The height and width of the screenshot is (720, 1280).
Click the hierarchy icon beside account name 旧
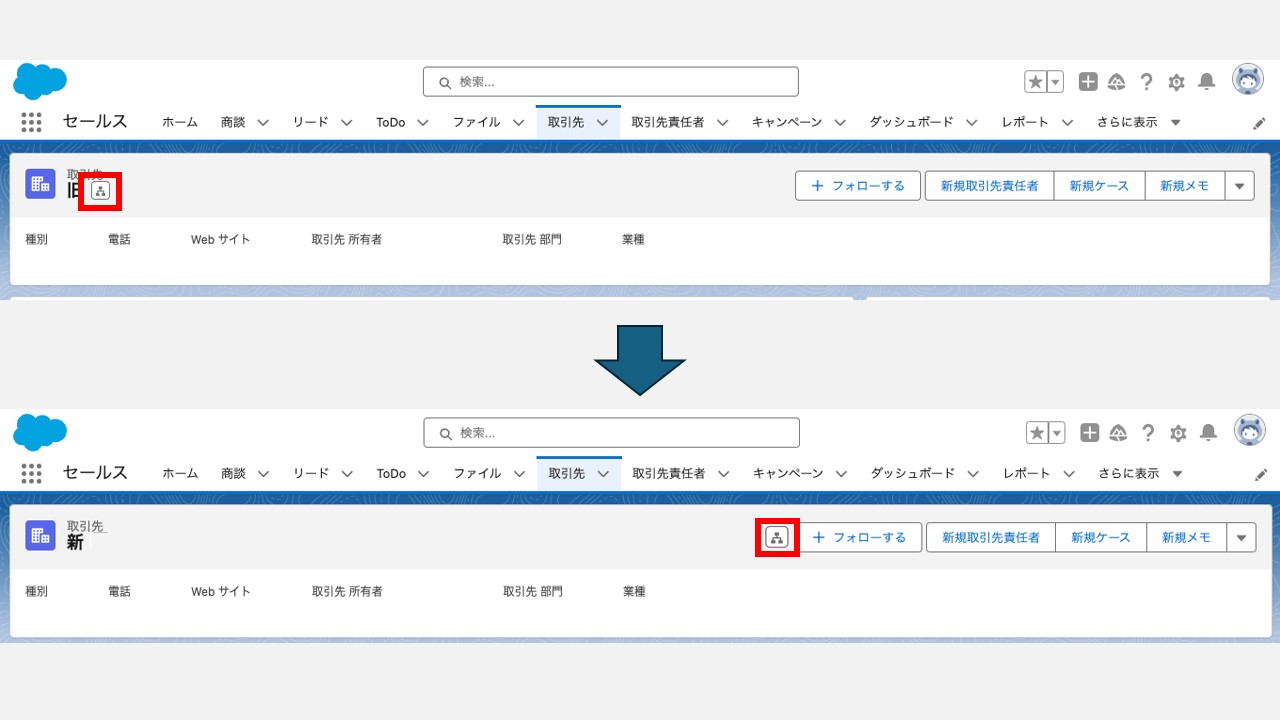point(100,191)
